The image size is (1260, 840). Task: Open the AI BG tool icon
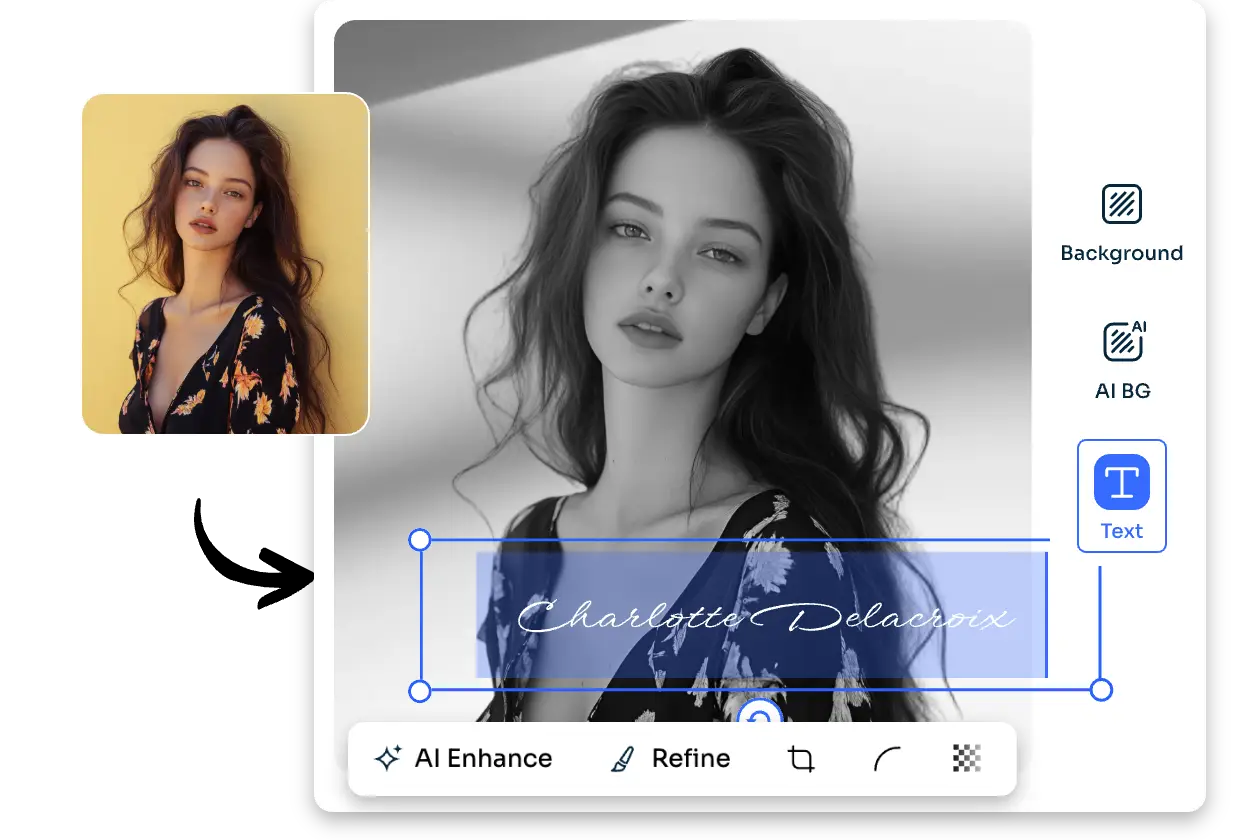1121,342
